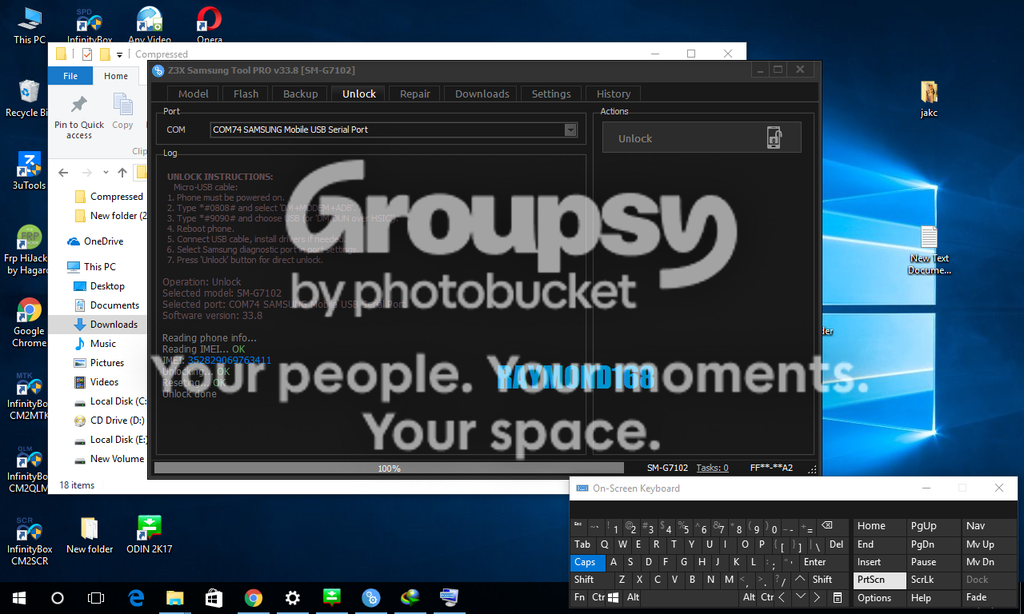
Task: Expand the COM port dropdown
Action: pyautogui.click(x=570, y=129)
